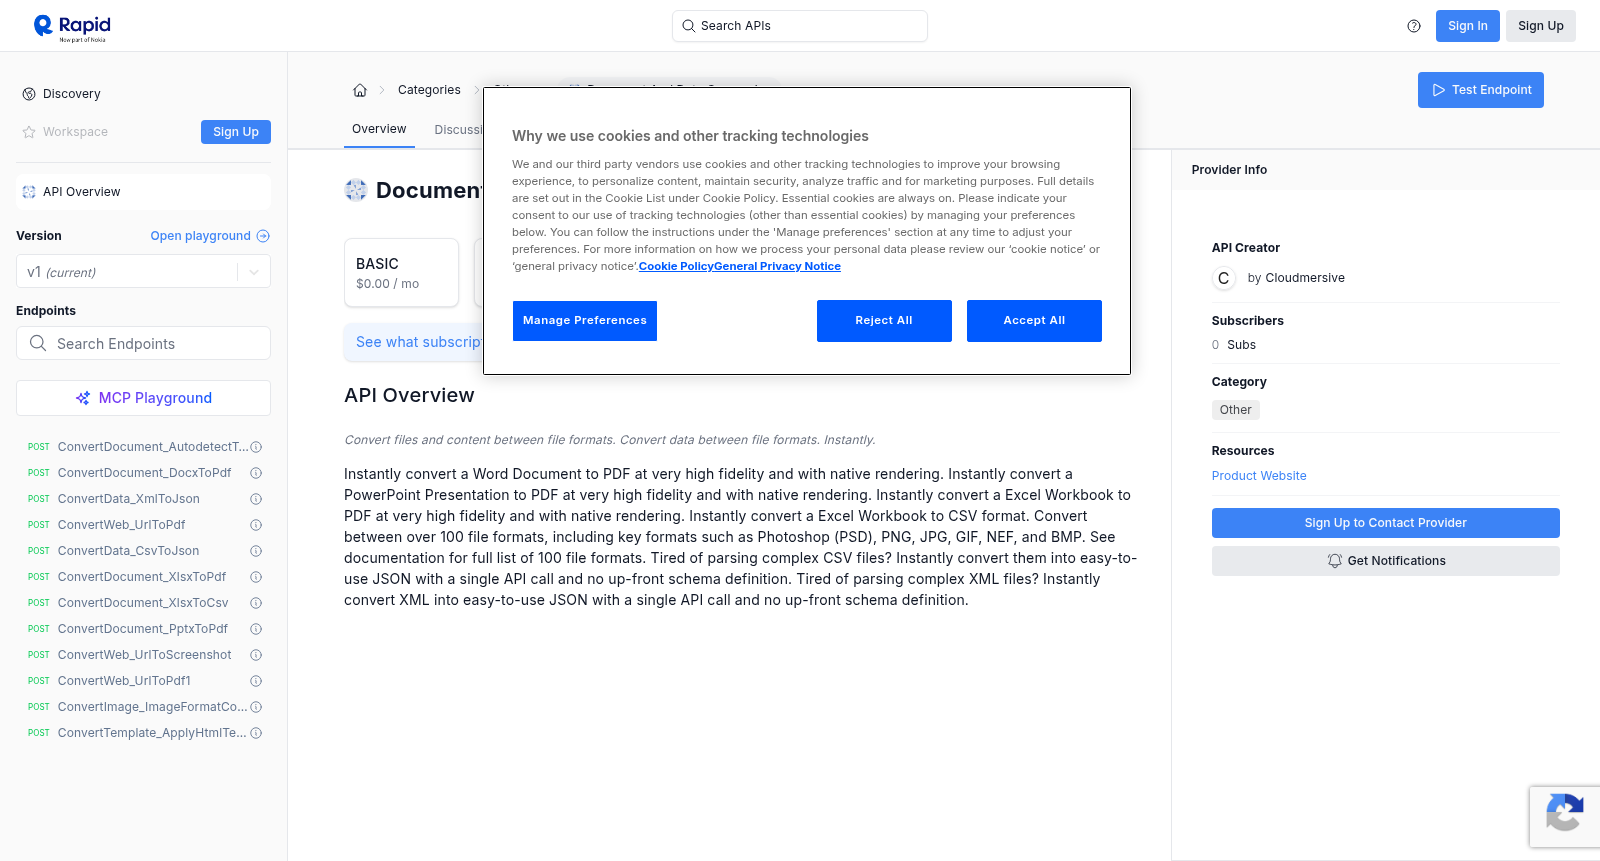Click Manage Preferences in cookie dialog
This screenshot has width=1600, height=861.
pyautogui.click(x=585, y=321)
